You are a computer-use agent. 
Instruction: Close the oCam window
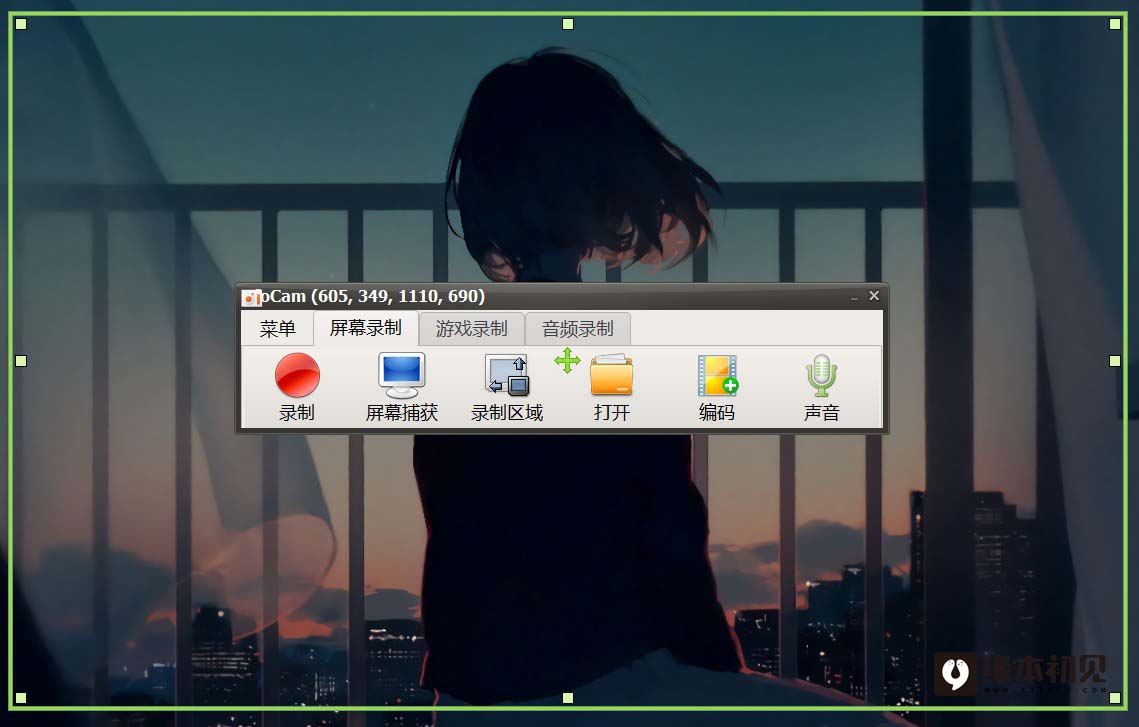tap(874, 296)
